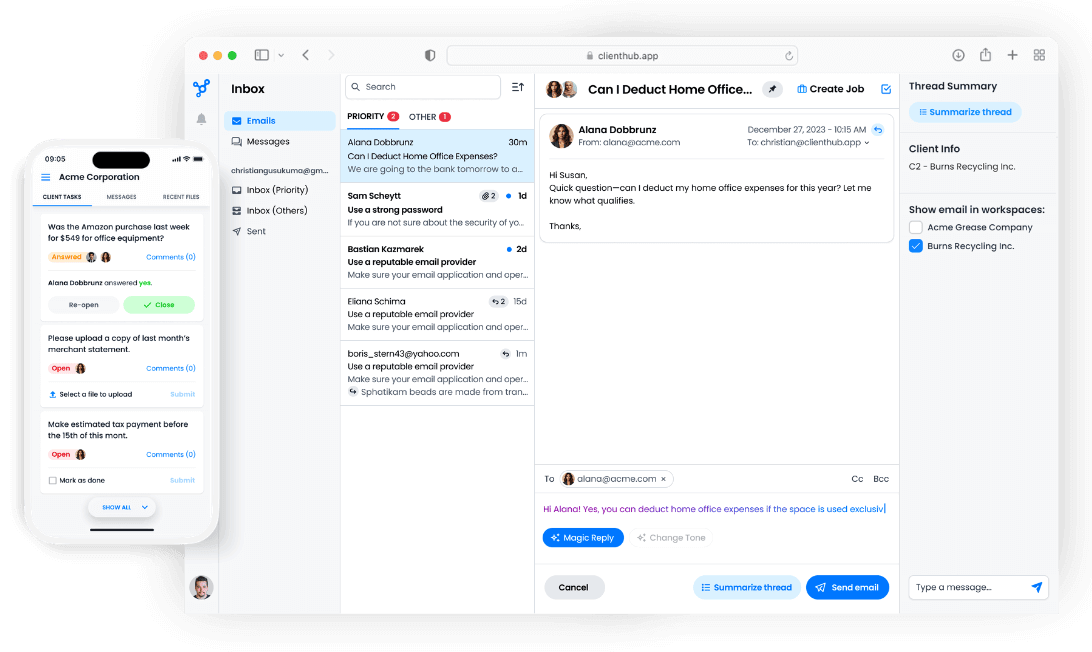Open notifications bell in left sidebar

201,119
